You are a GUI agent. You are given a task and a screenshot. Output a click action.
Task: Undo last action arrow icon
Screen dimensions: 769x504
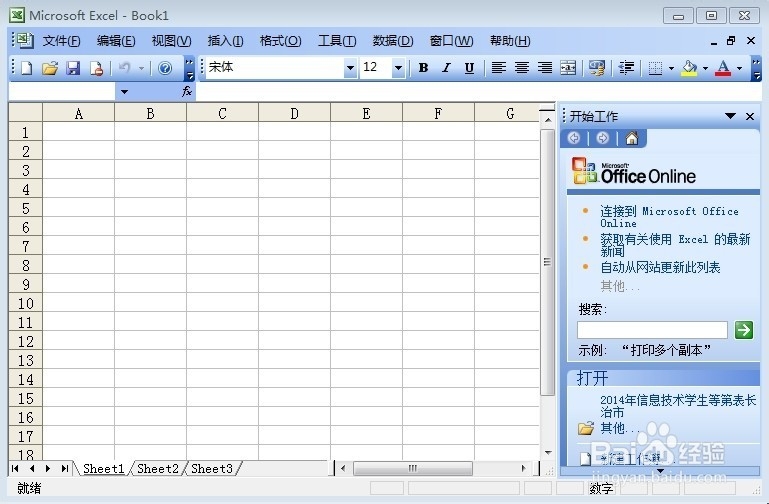pos(125,68)
